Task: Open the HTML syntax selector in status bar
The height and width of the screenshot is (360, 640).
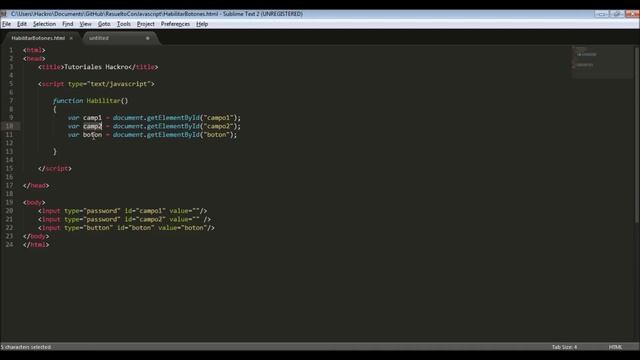Action: (x=616, y=347)
